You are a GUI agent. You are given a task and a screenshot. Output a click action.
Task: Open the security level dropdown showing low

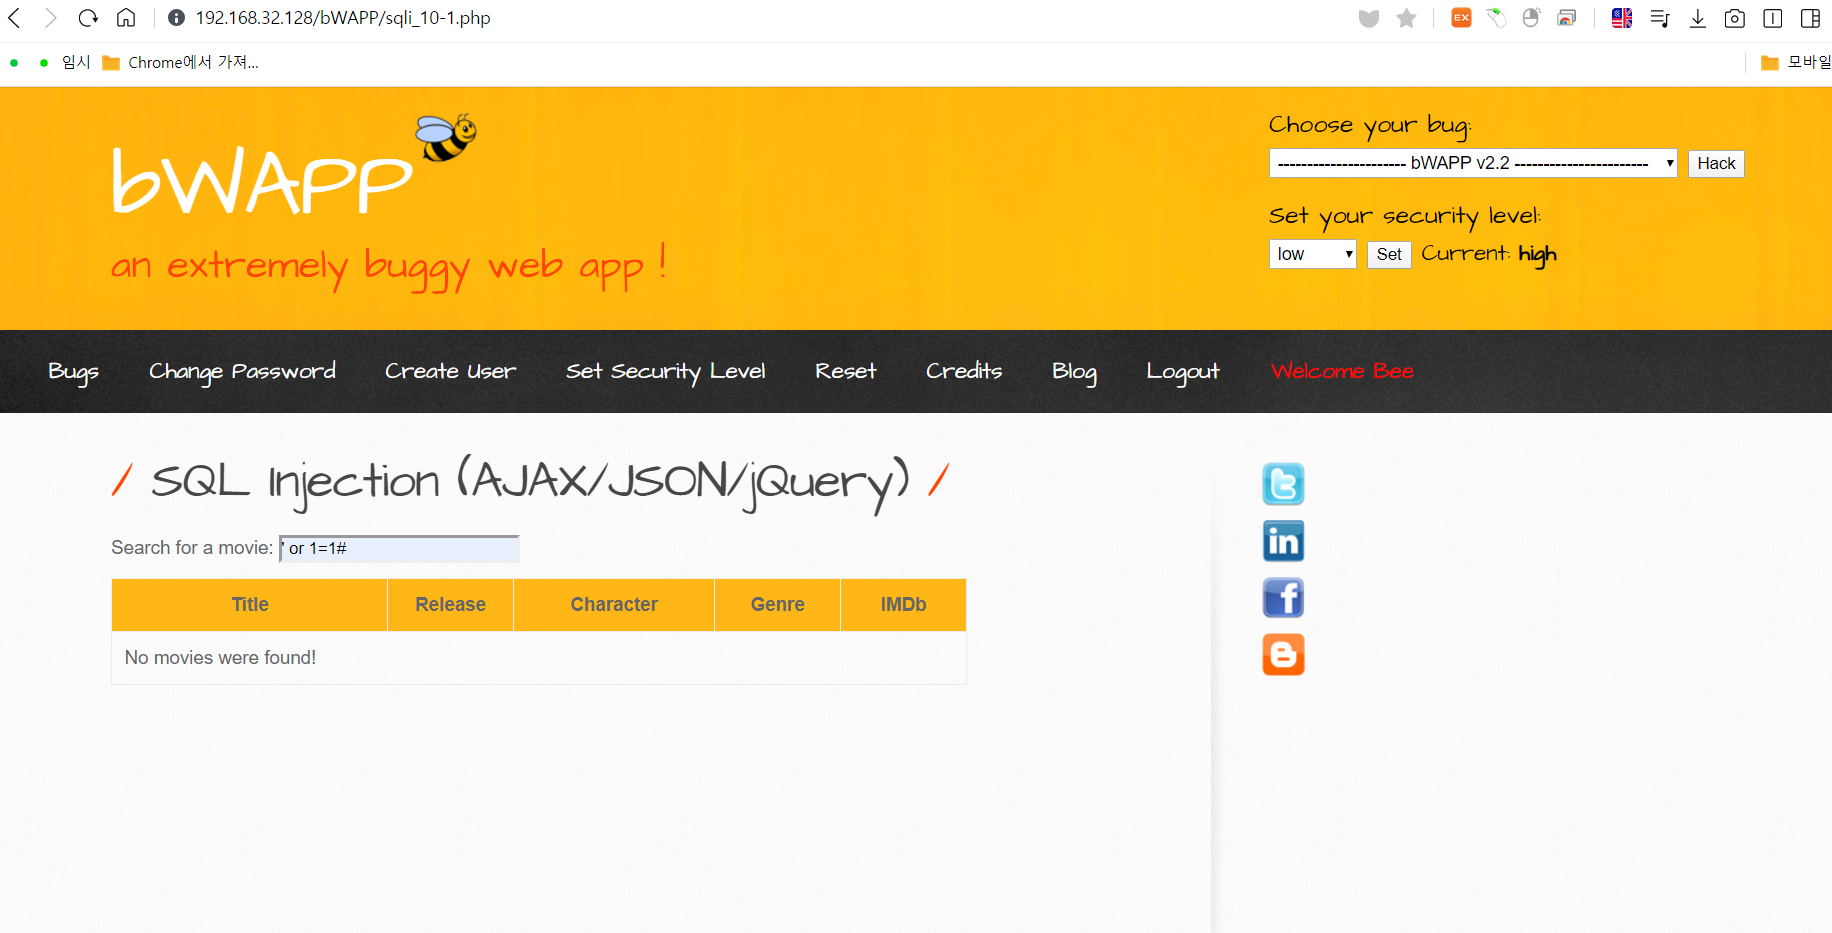[x=1313, y=254]
